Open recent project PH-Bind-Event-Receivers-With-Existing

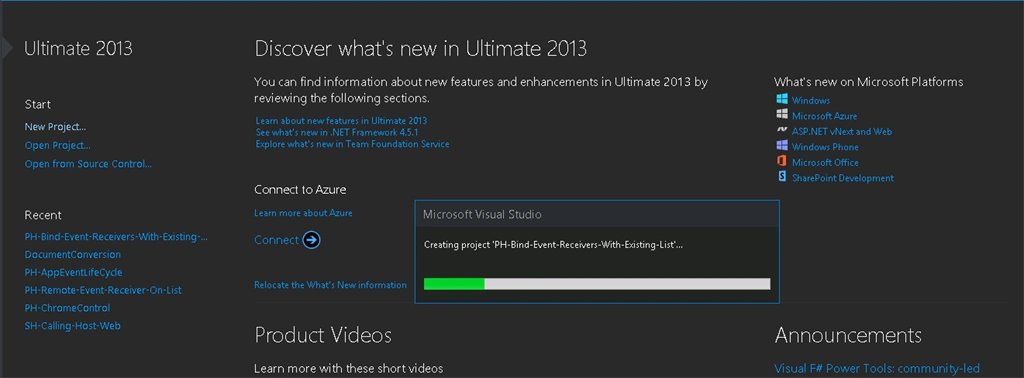[116, 237]
